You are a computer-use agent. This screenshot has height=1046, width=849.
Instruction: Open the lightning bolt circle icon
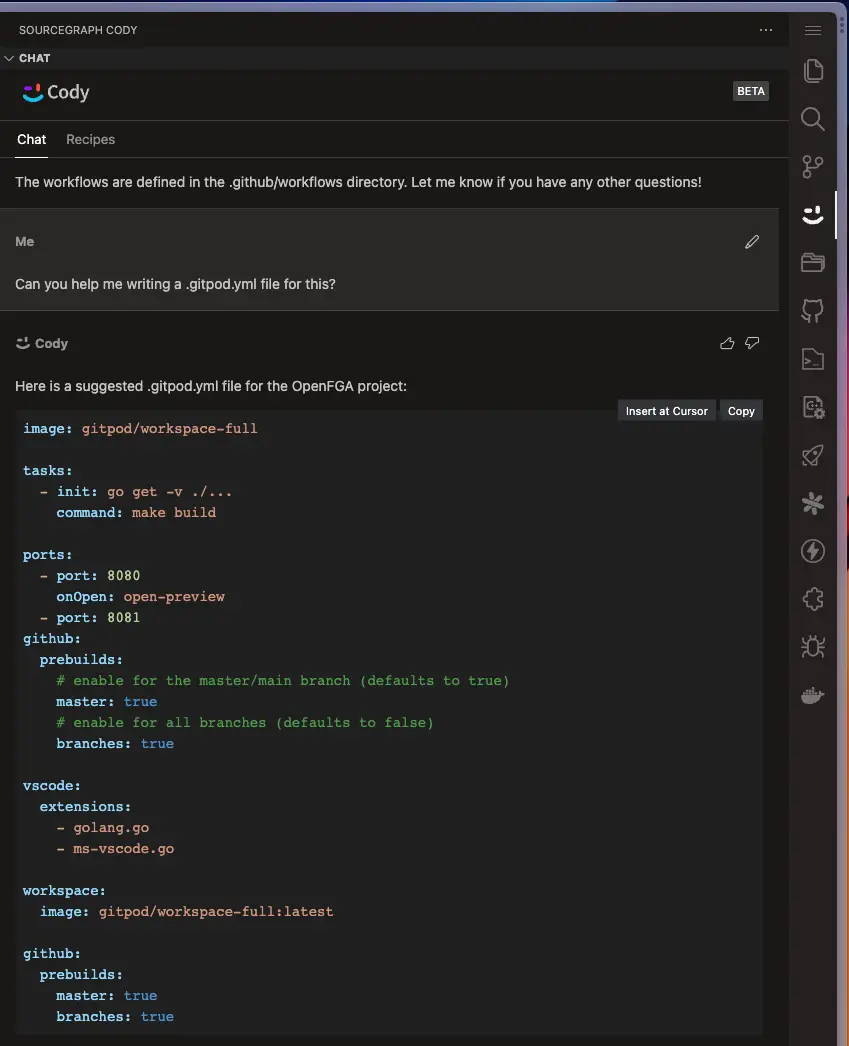[813, 551]
